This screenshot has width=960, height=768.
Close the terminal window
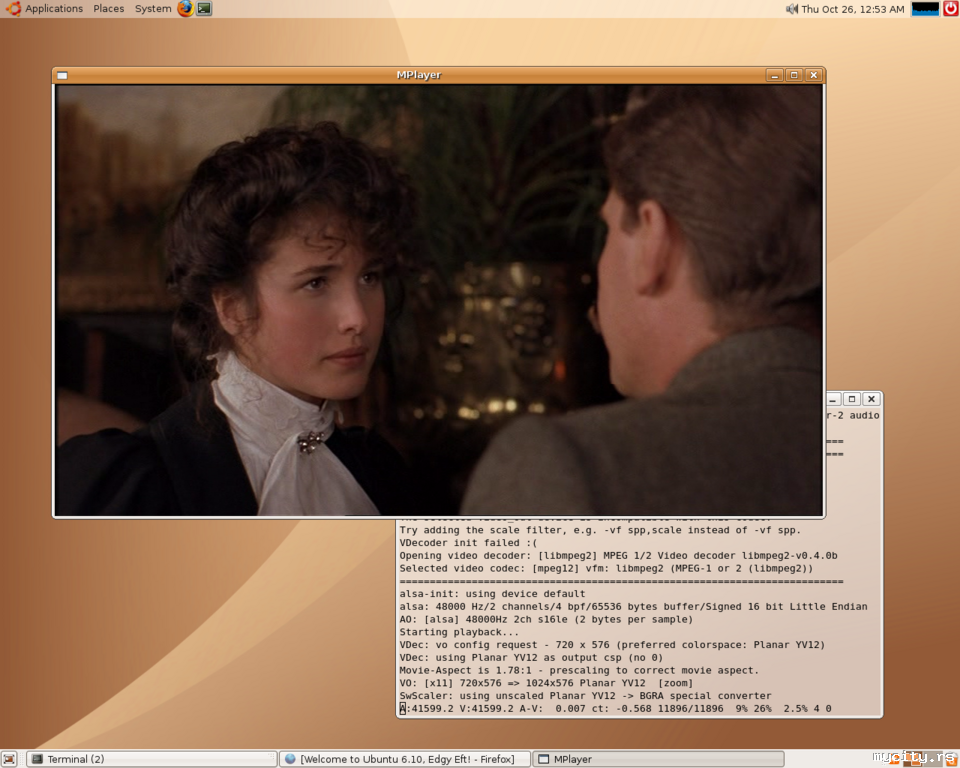871,399
